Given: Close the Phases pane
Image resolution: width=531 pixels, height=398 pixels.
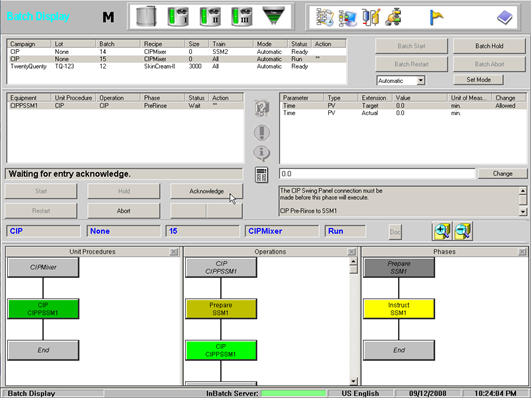Looking at the screenshot, I should pos(522,252).
